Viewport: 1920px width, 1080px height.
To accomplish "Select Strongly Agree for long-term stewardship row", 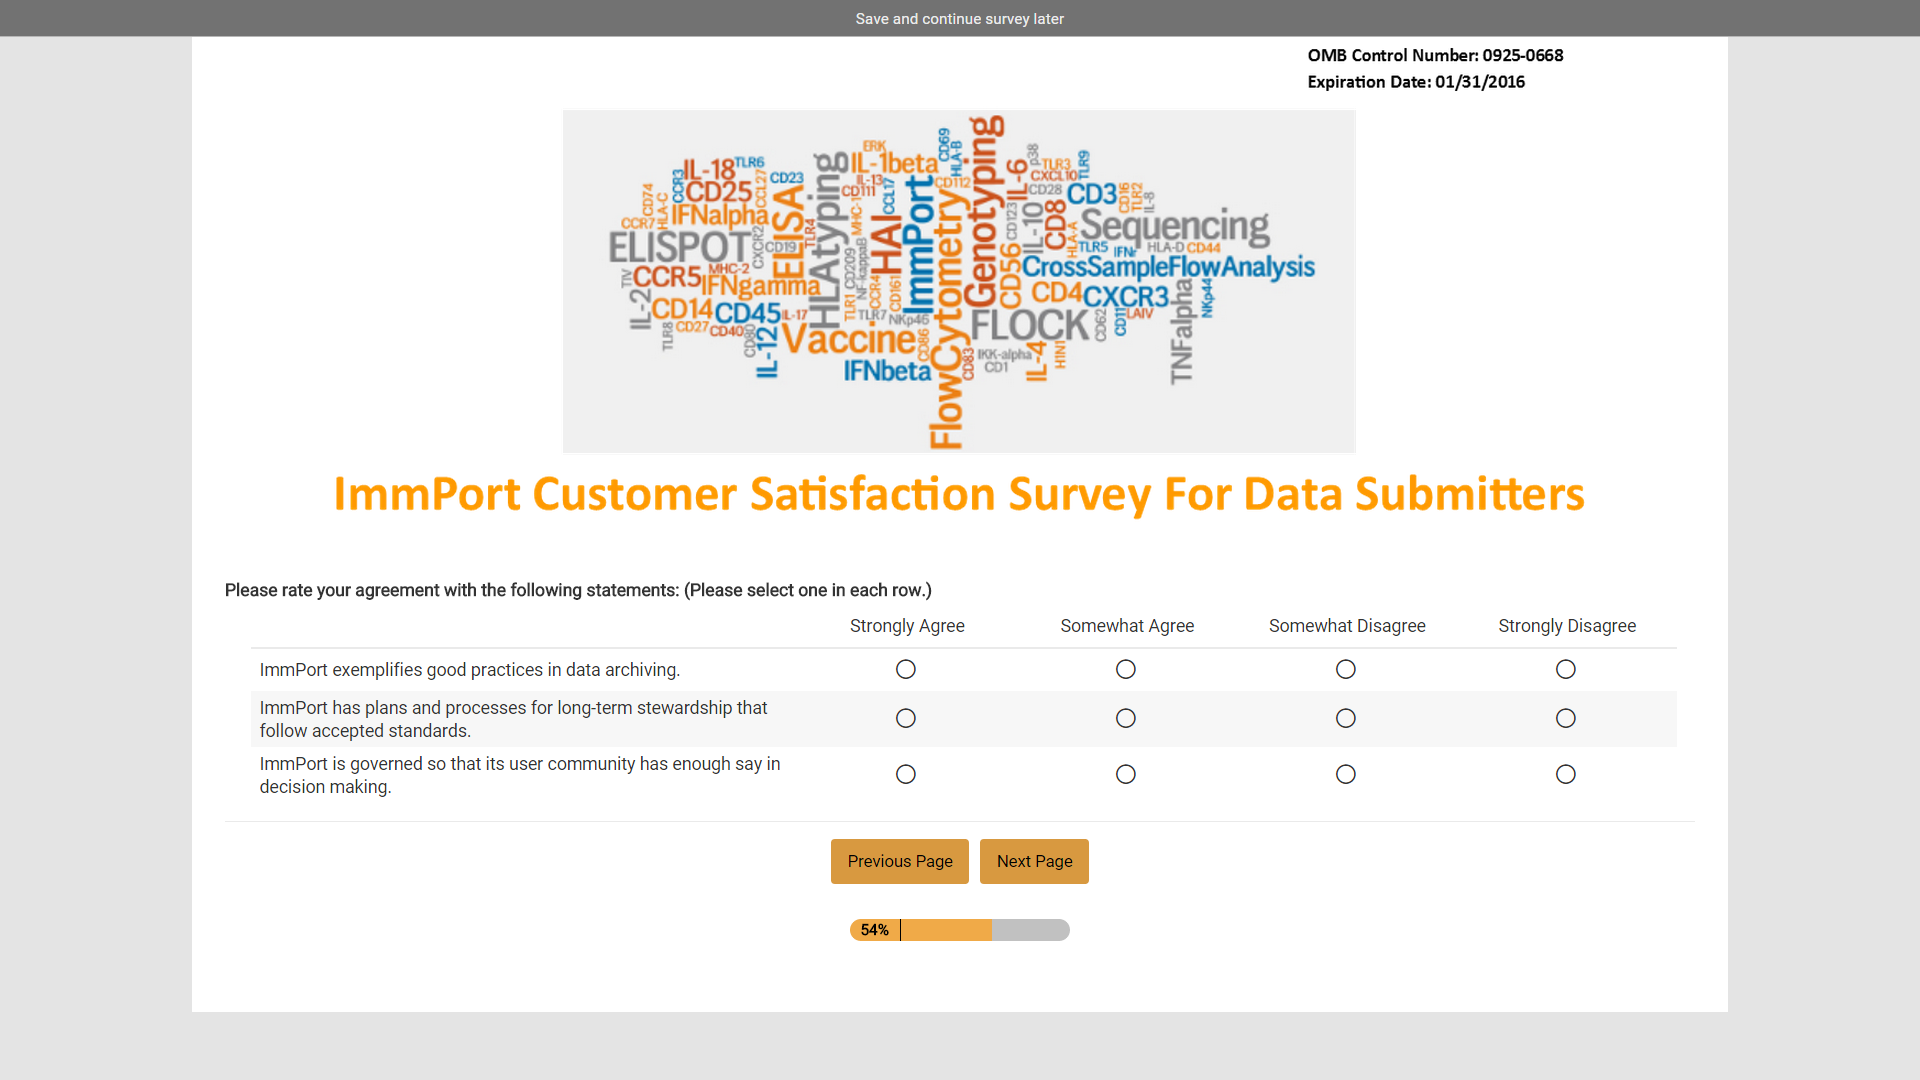I will coord(906,718).
